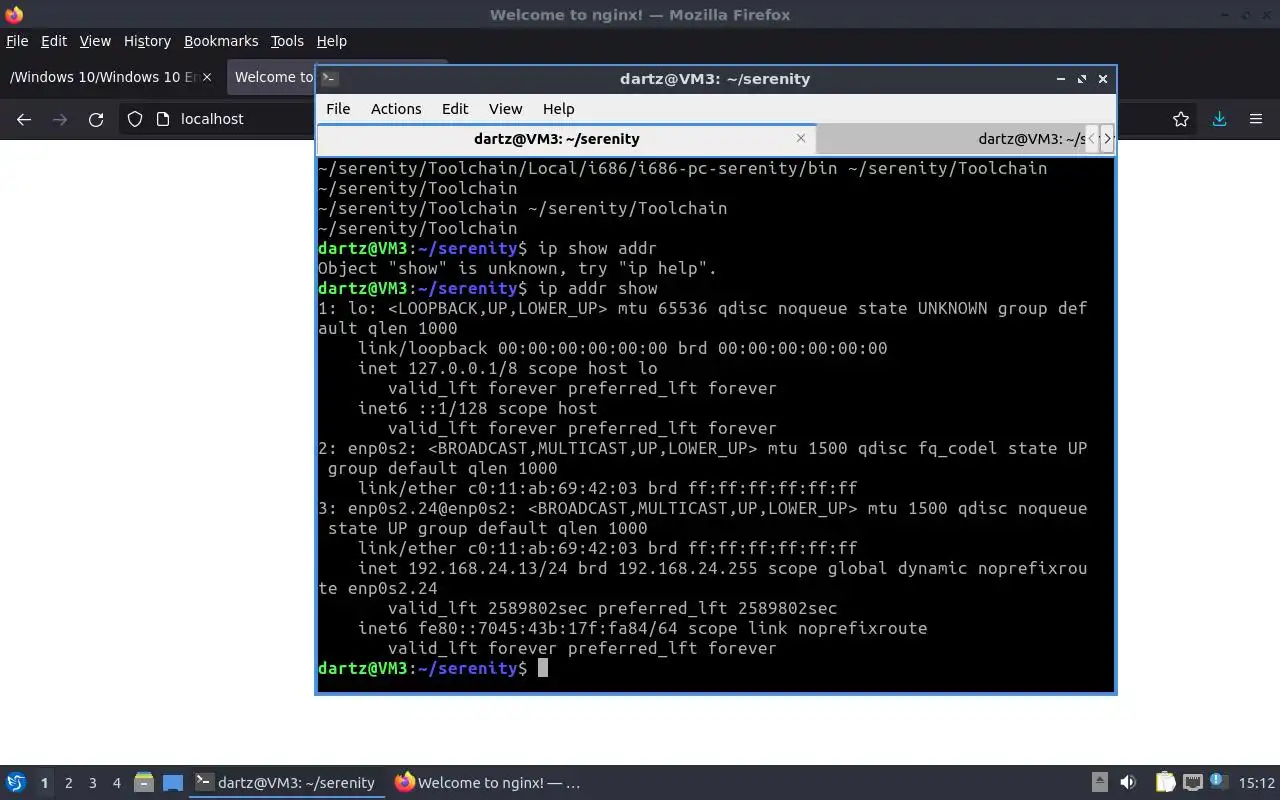Switch to the second dartz@VM3 terminal tab
Viewport: 1280px width, 800px height.
[950, 139]
